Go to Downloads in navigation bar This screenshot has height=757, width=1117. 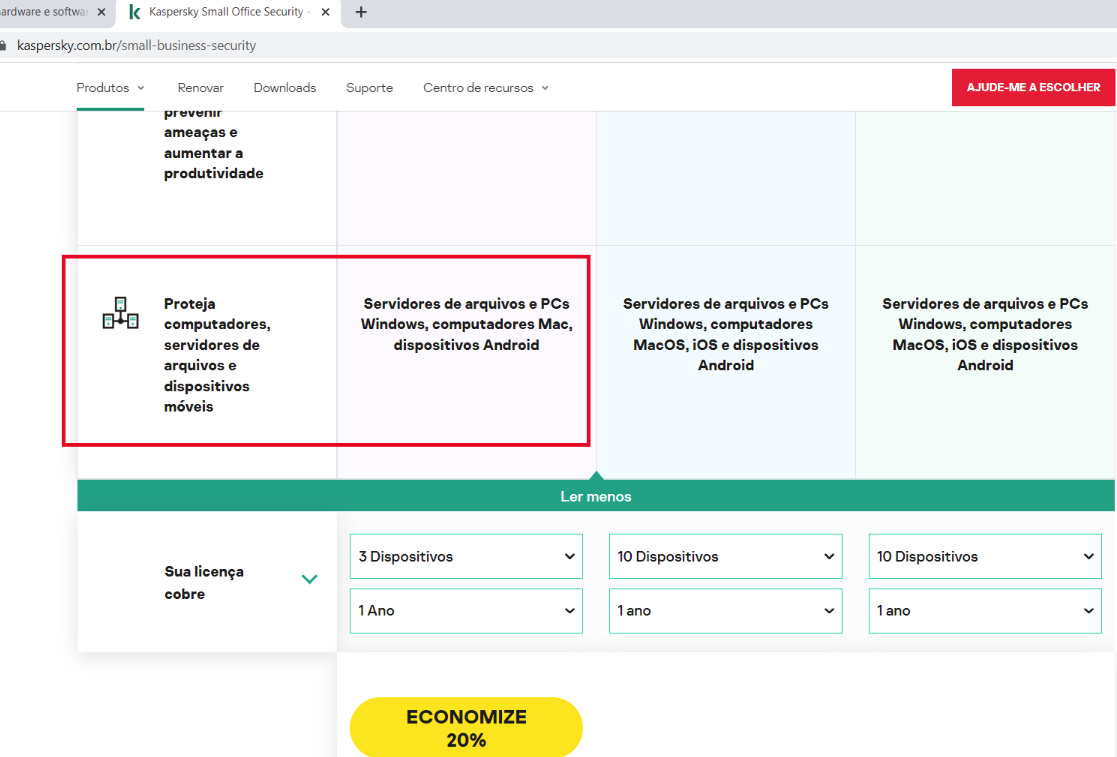[x=284, y=88]
